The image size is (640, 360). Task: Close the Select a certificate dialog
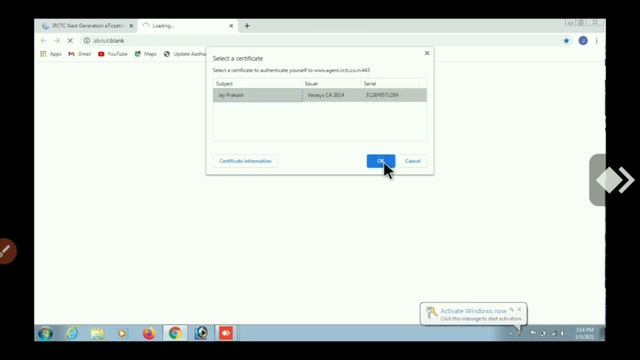click(427, 53)
